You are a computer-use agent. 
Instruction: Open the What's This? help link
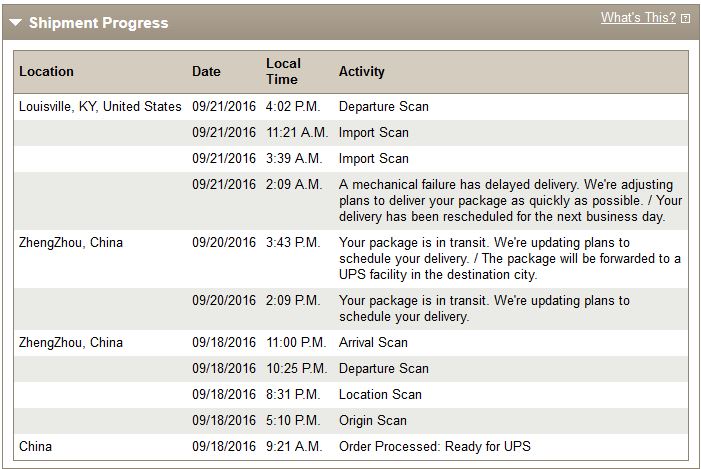pos(638,17)
